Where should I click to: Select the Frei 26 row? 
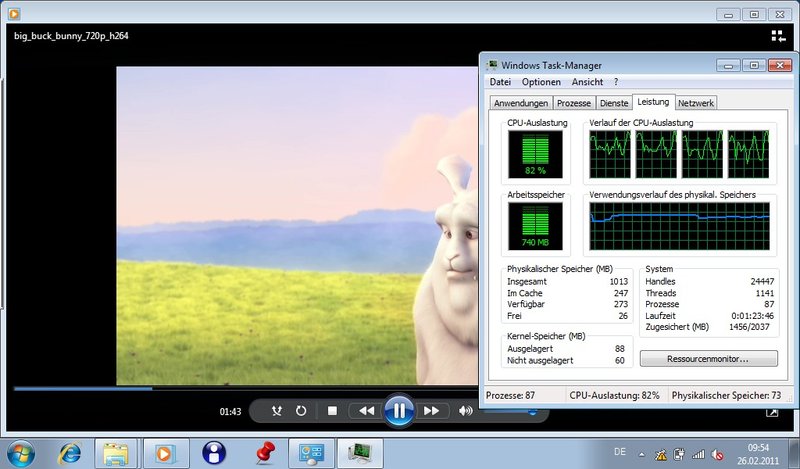[567, 316]
